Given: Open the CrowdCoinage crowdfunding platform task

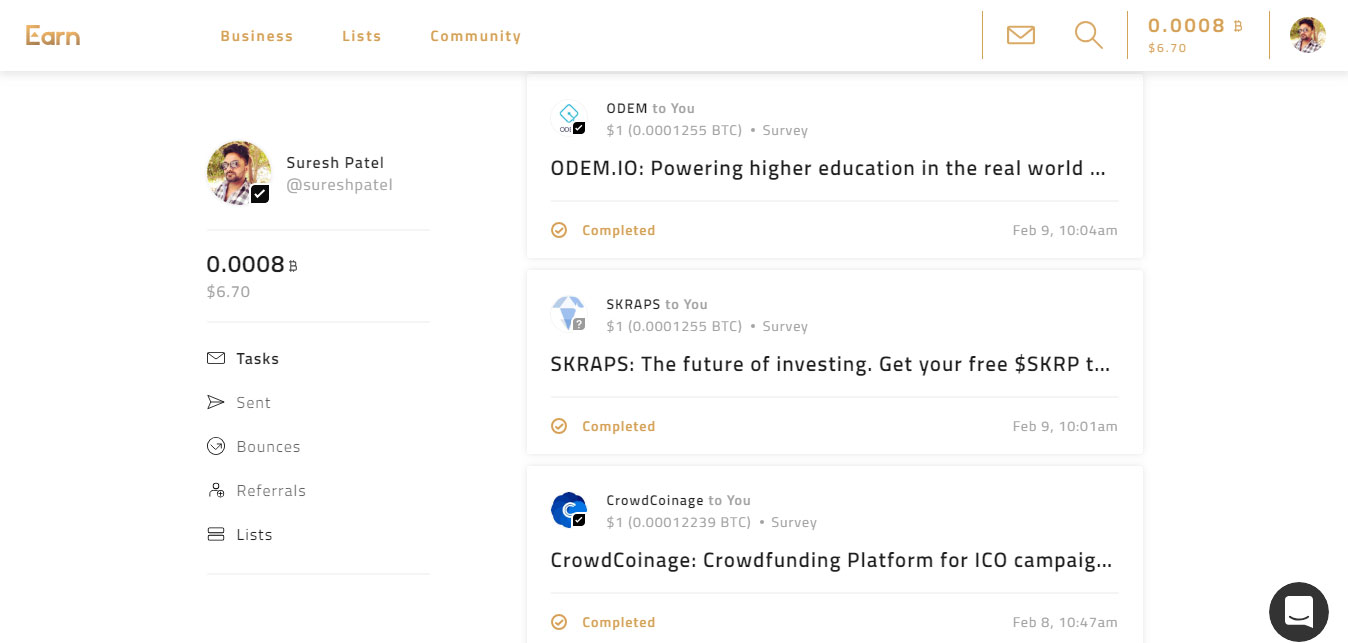Looking at the screenshot, I should pos(831,560).
